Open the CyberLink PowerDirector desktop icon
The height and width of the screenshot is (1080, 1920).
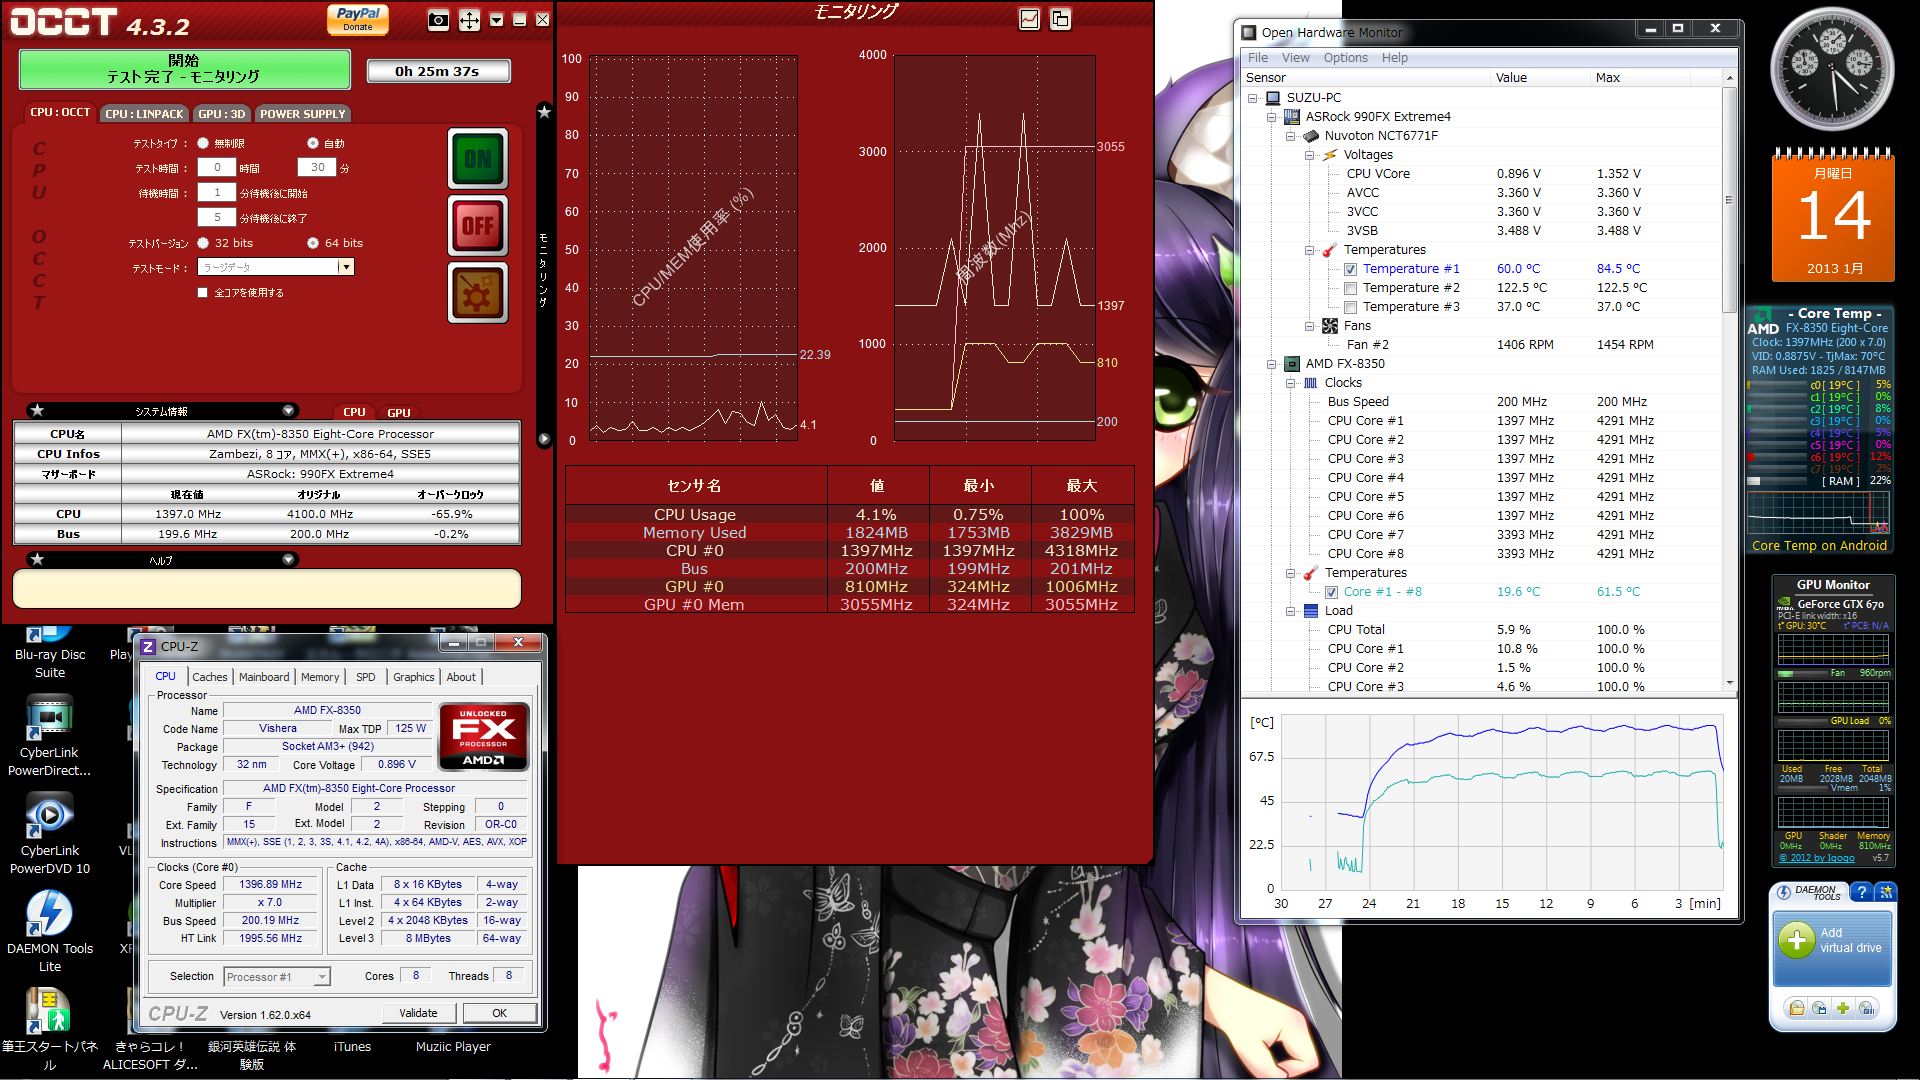click(50, 738)
